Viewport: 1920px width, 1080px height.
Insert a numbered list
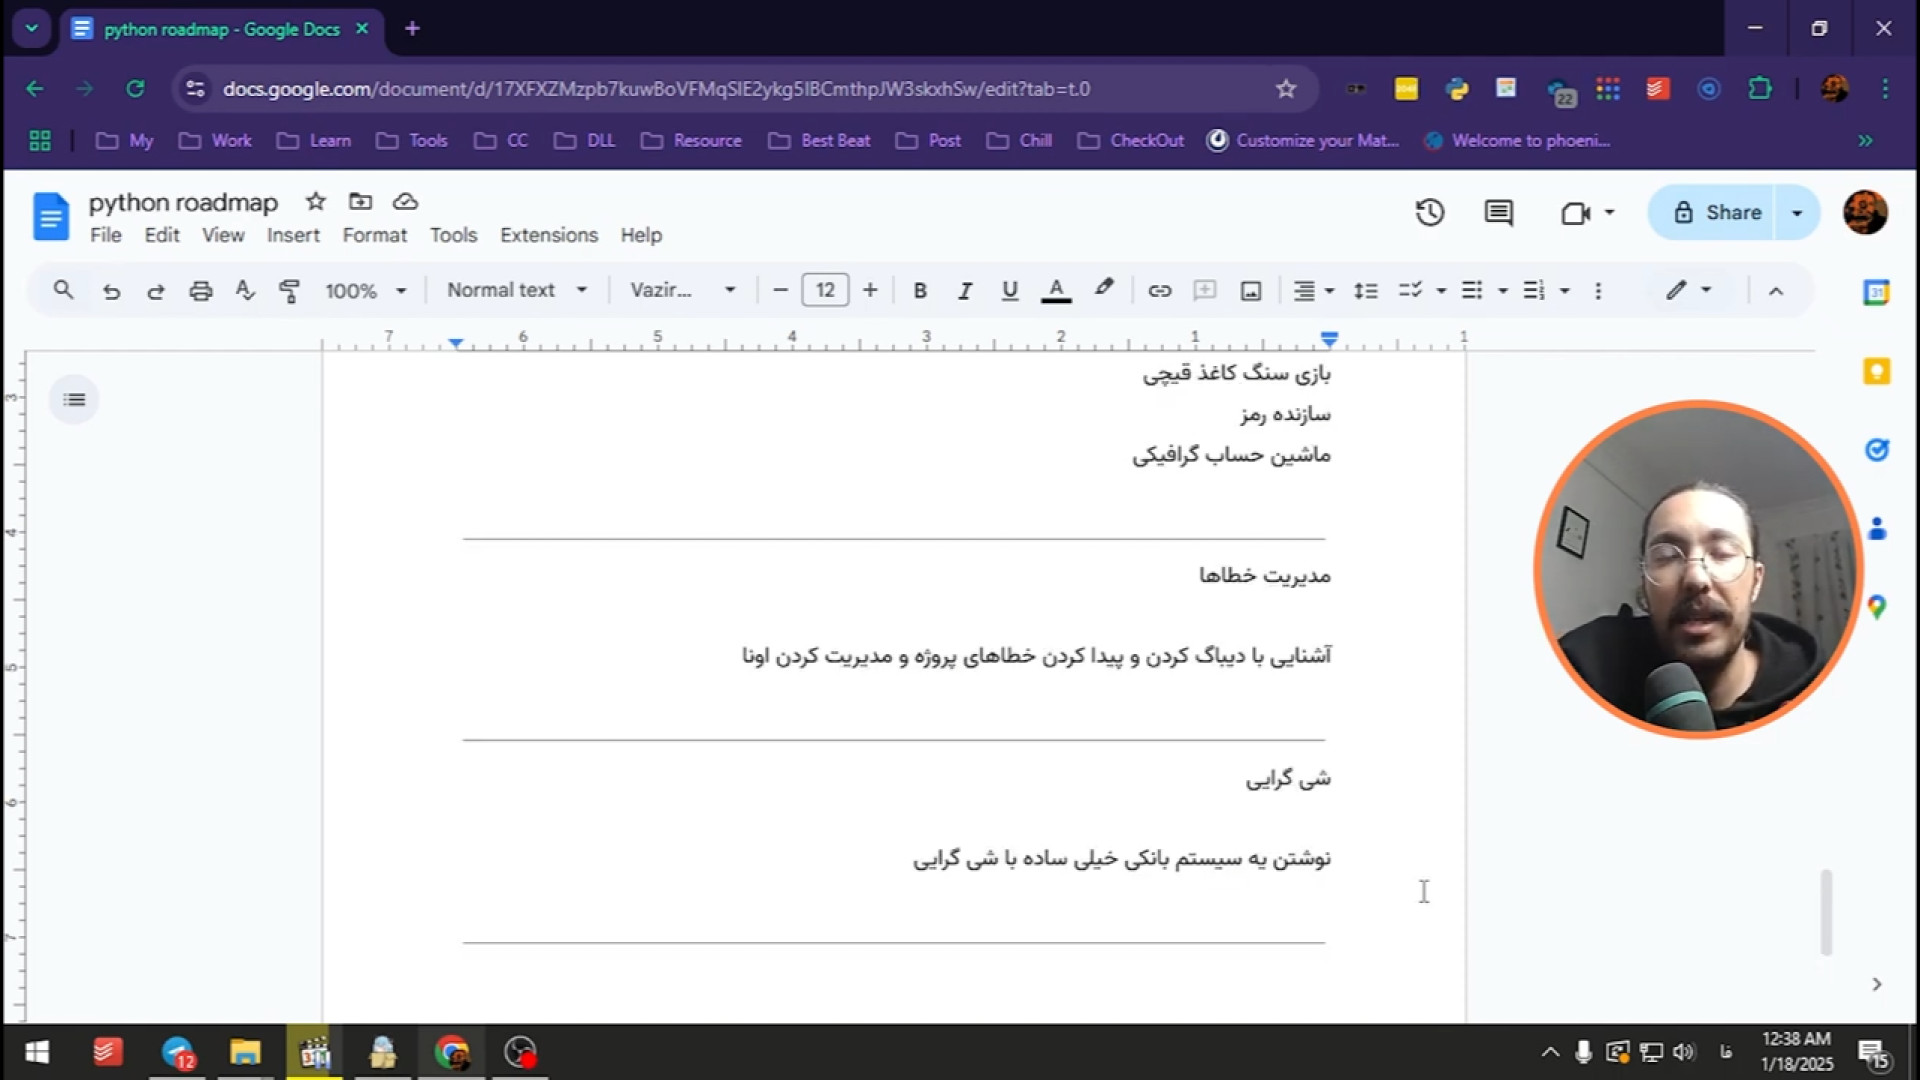pyautogui.click(x=1534, y=291)
